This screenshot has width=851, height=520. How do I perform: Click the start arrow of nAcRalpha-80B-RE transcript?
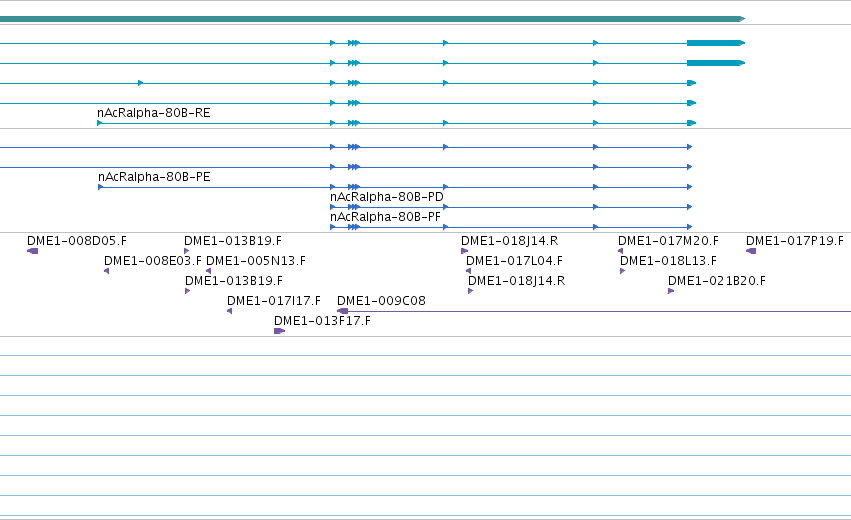click(100, 123)
